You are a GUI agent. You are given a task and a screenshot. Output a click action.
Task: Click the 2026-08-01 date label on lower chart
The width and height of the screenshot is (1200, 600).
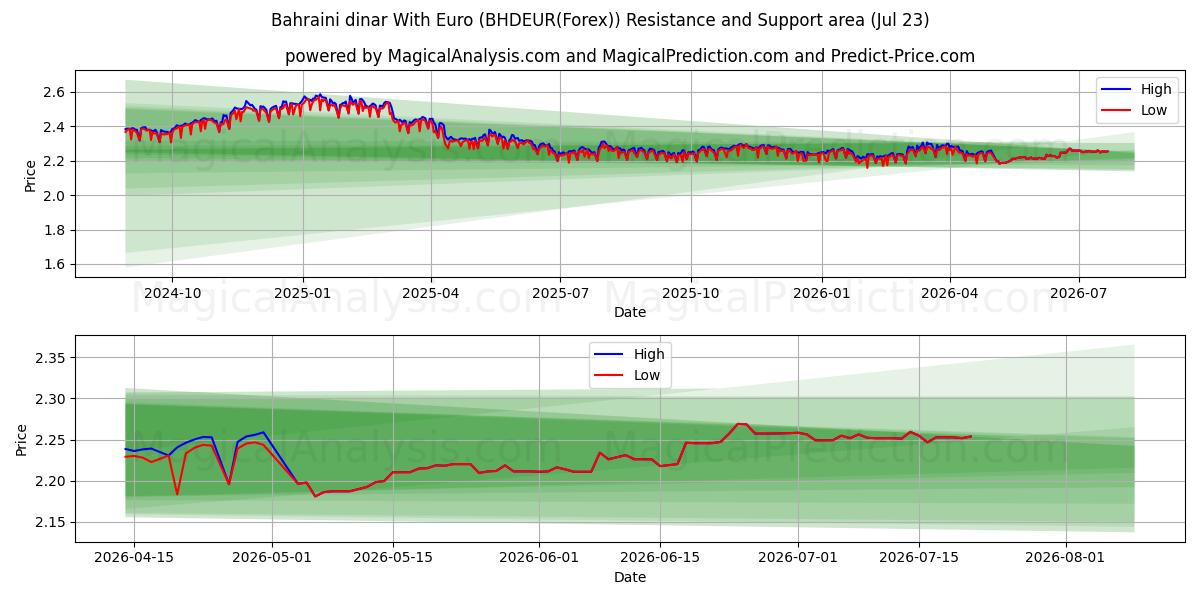(x=1066, y=559)
